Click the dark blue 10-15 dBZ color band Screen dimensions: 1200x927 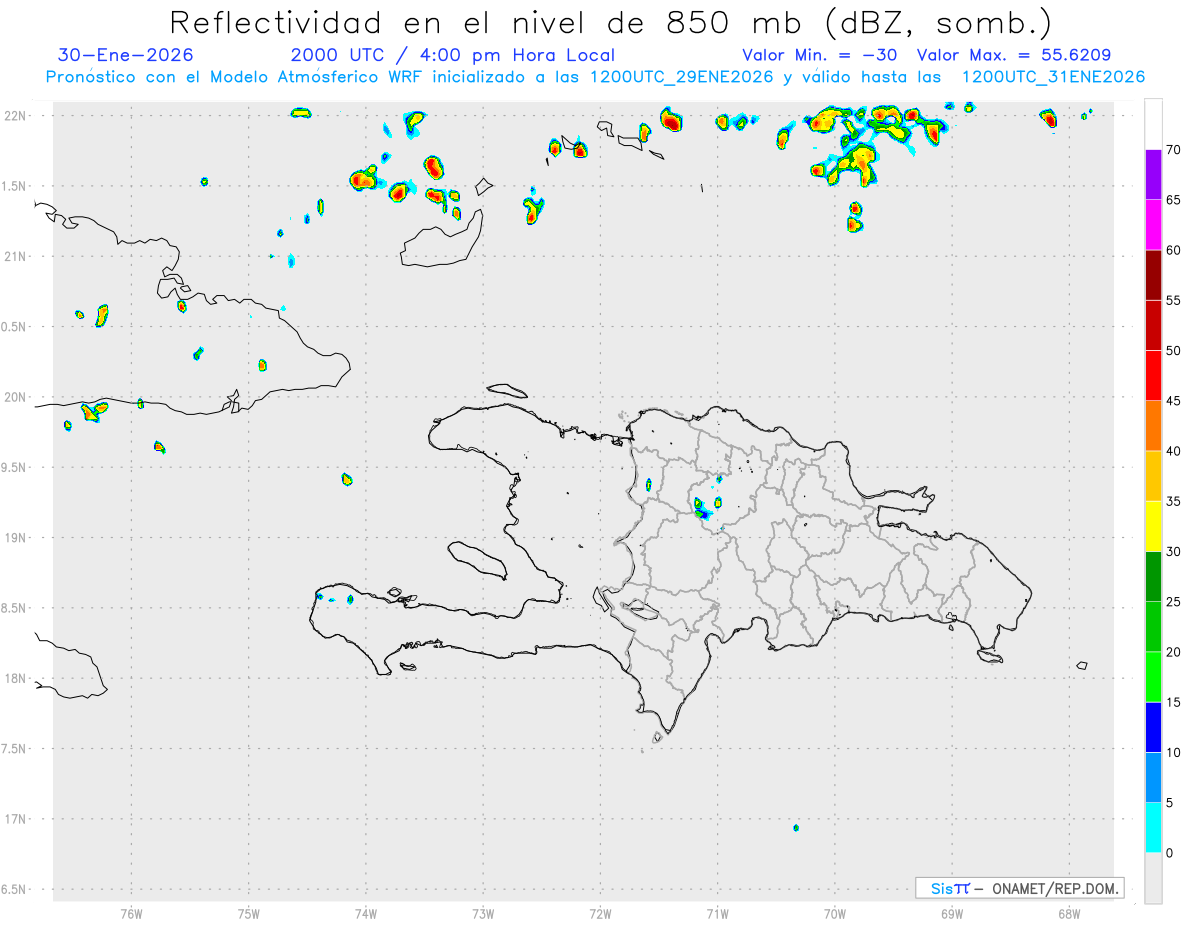(x=1153, y=727)
